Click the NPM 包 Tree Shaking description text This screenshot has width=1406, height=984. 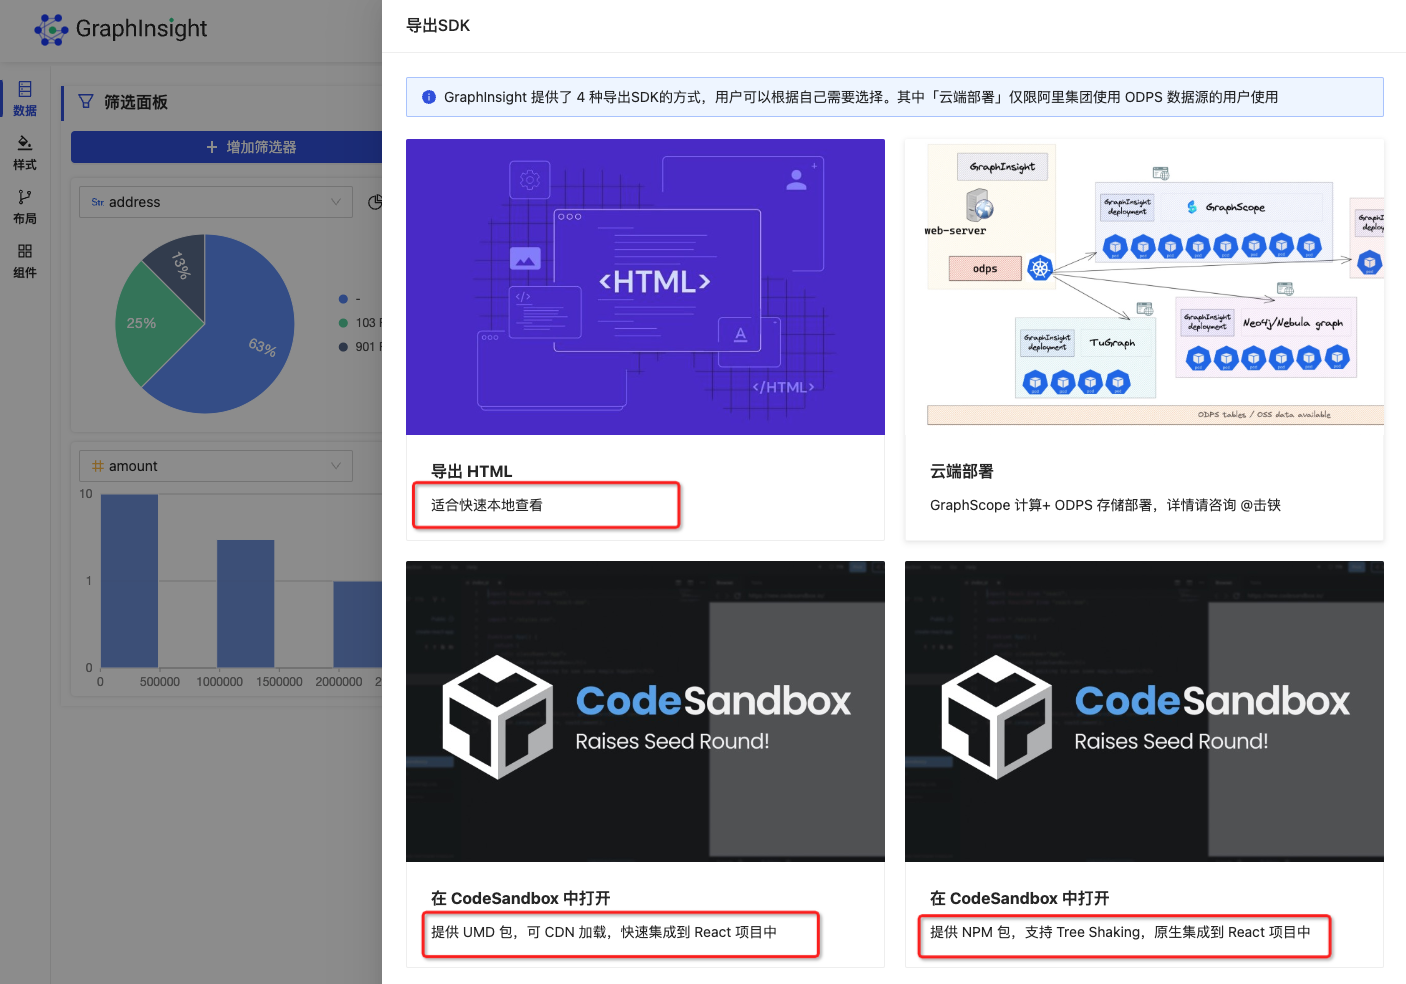coord(1120,932)
